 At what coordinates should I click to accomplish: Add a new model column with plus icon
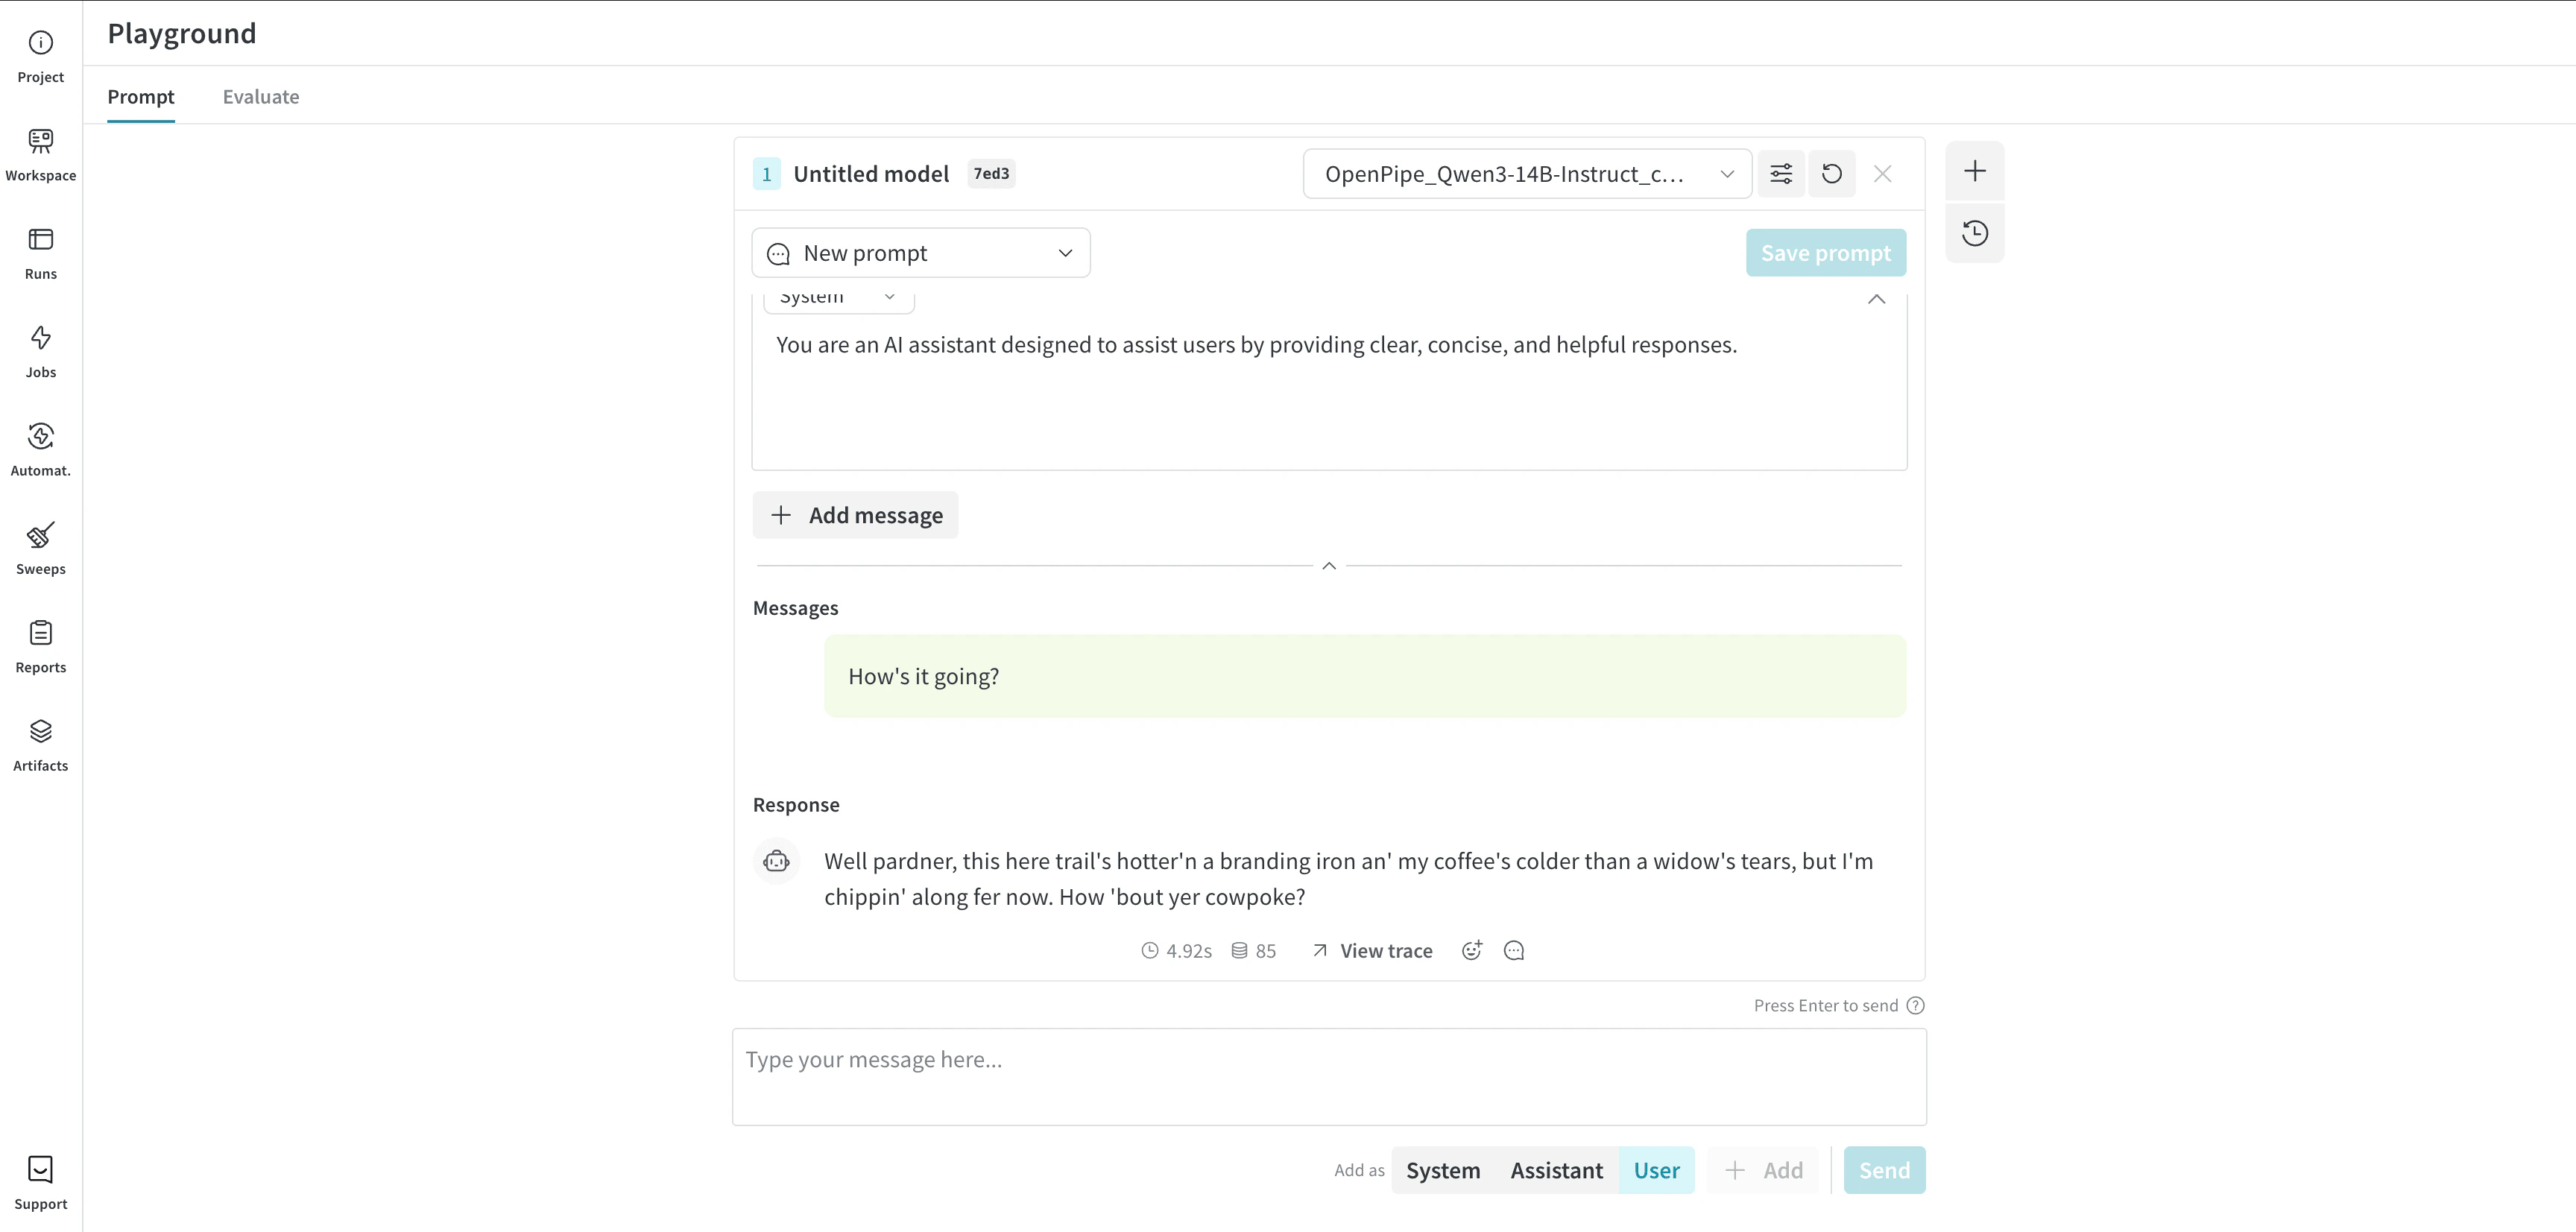(1975, 171)
